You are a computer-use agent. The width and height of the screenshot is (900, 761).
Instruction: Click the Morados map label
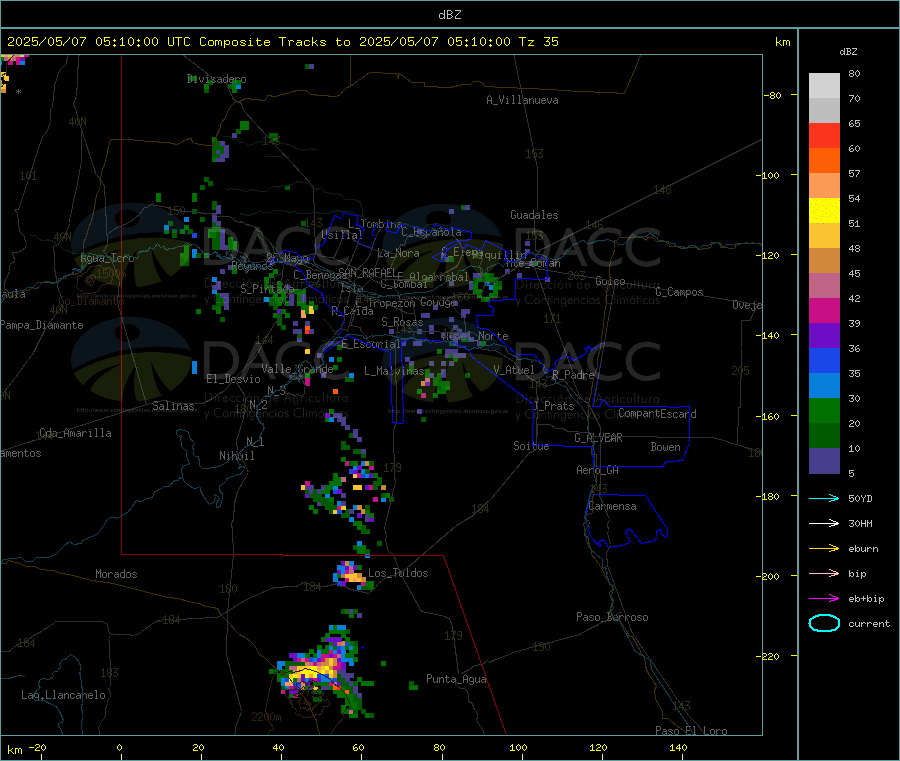[x=117, y=574]
